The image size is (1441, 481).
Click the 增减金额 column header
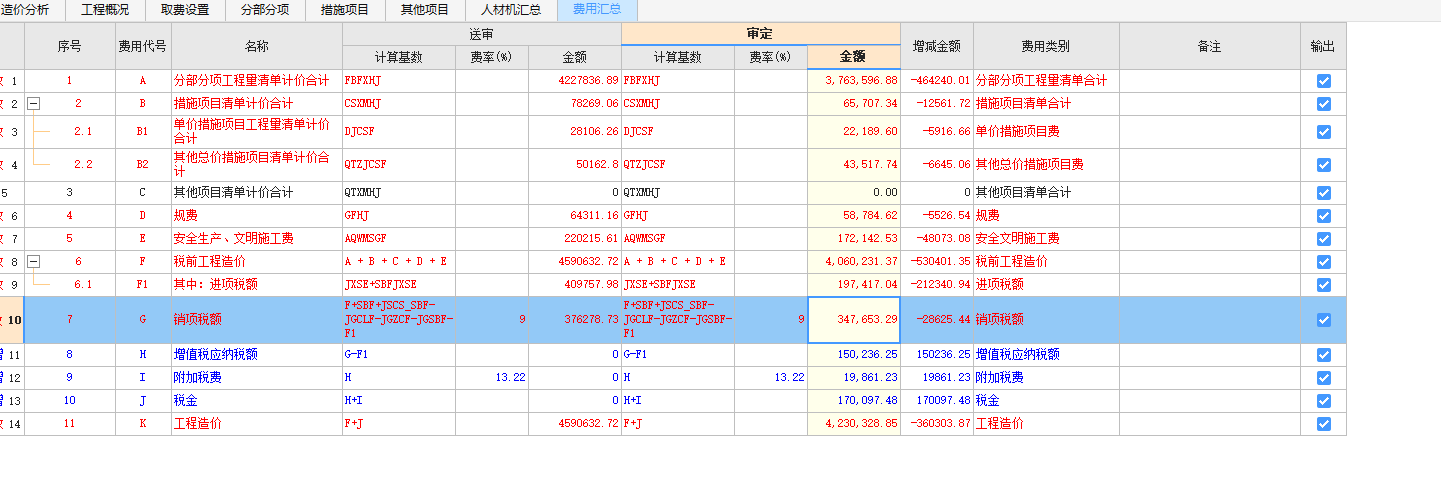pyautogui.click(x=937, y=46)
